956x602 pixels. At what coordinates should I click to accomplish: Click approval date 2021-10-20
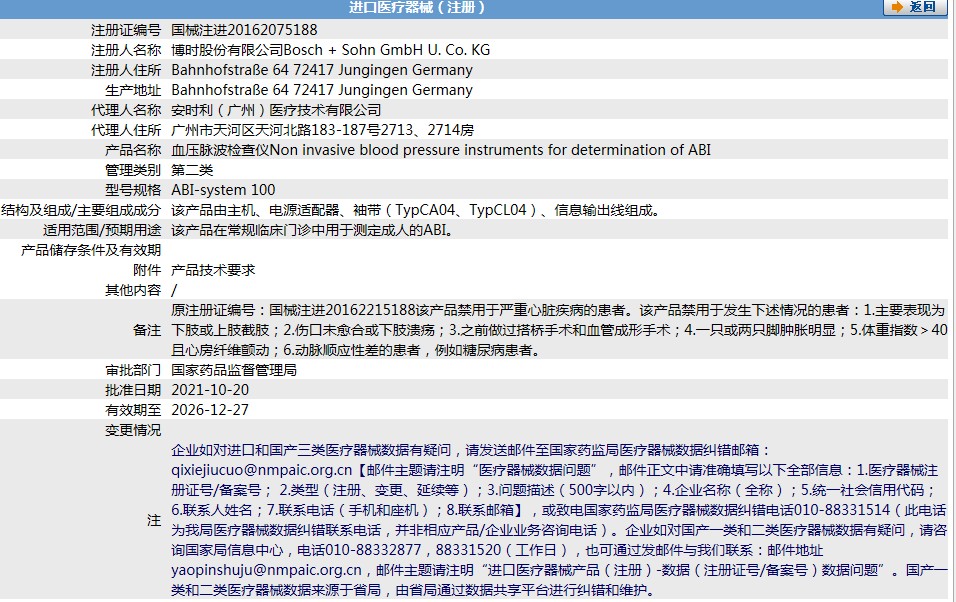tap(210, 390)
